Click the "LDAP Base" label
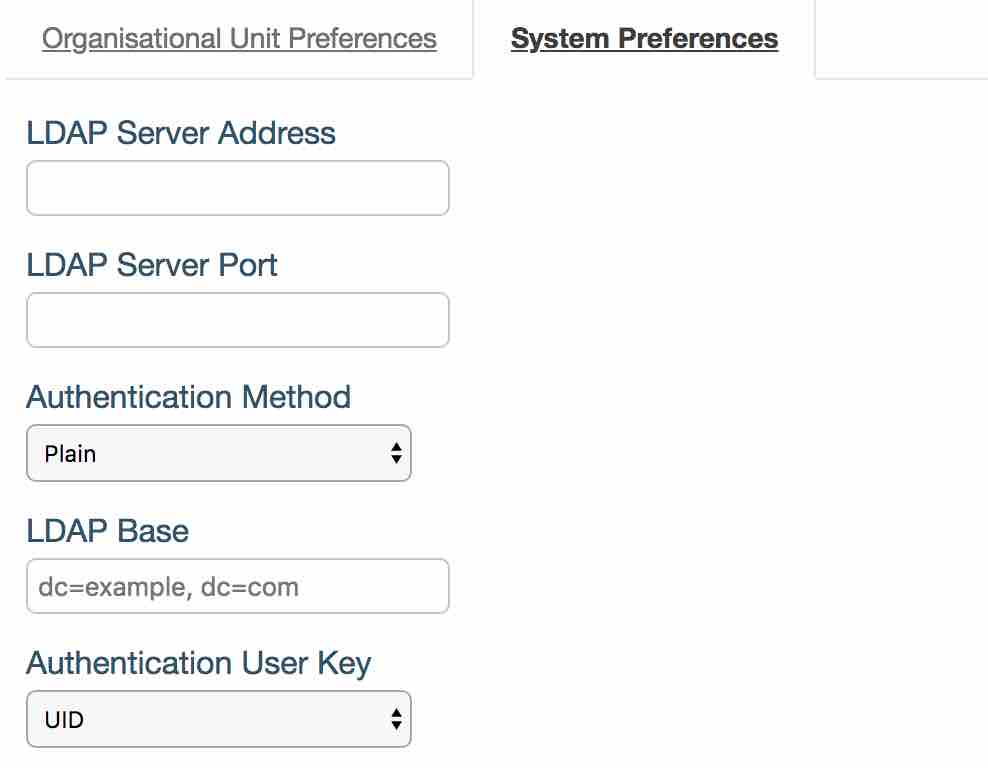Screen dimensions: 988x768 [107, 530]
